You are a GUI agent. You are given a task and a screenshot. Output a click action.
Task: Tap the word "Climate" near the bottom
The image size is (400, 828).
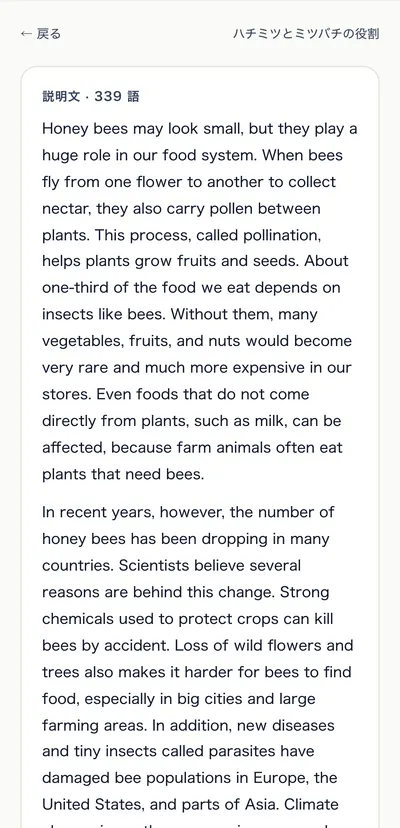(313, 804)
